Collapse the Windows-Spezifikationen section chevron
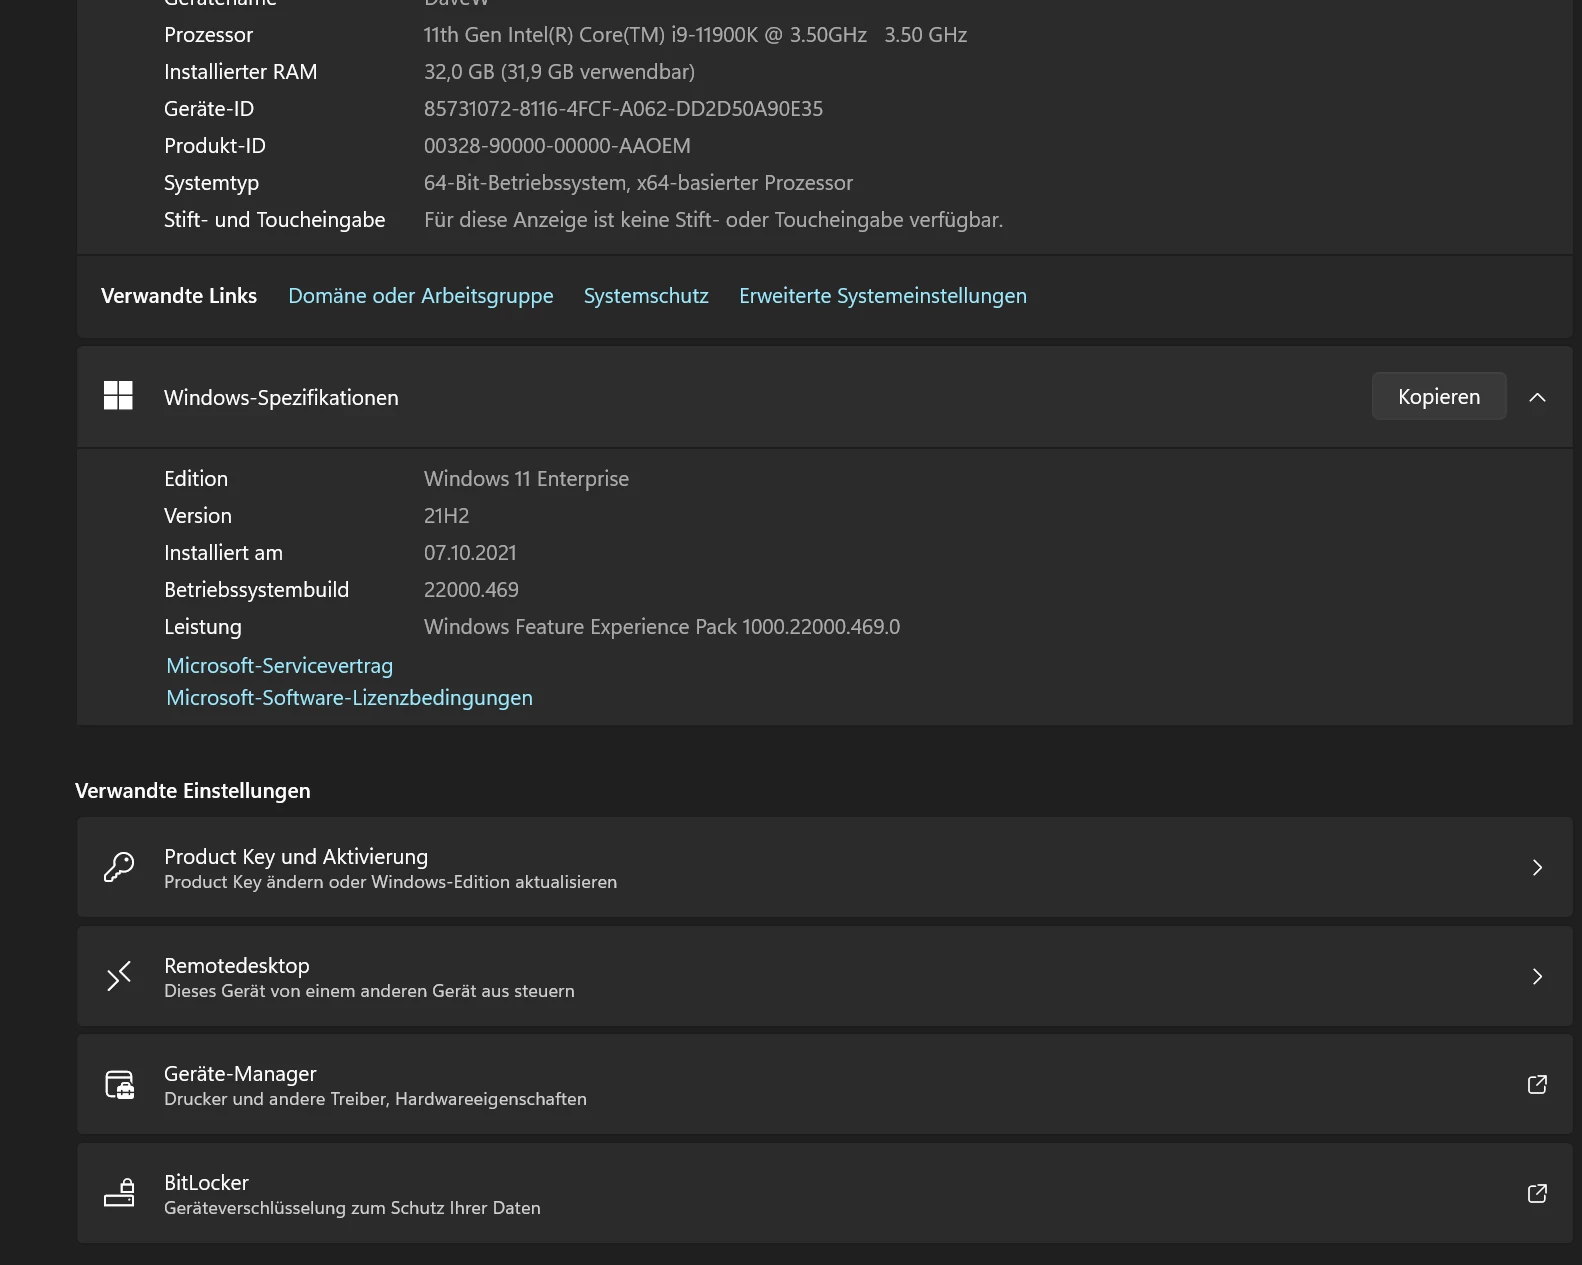The width and height of the screenshot is (1582, 1265). pos(1537,397)
